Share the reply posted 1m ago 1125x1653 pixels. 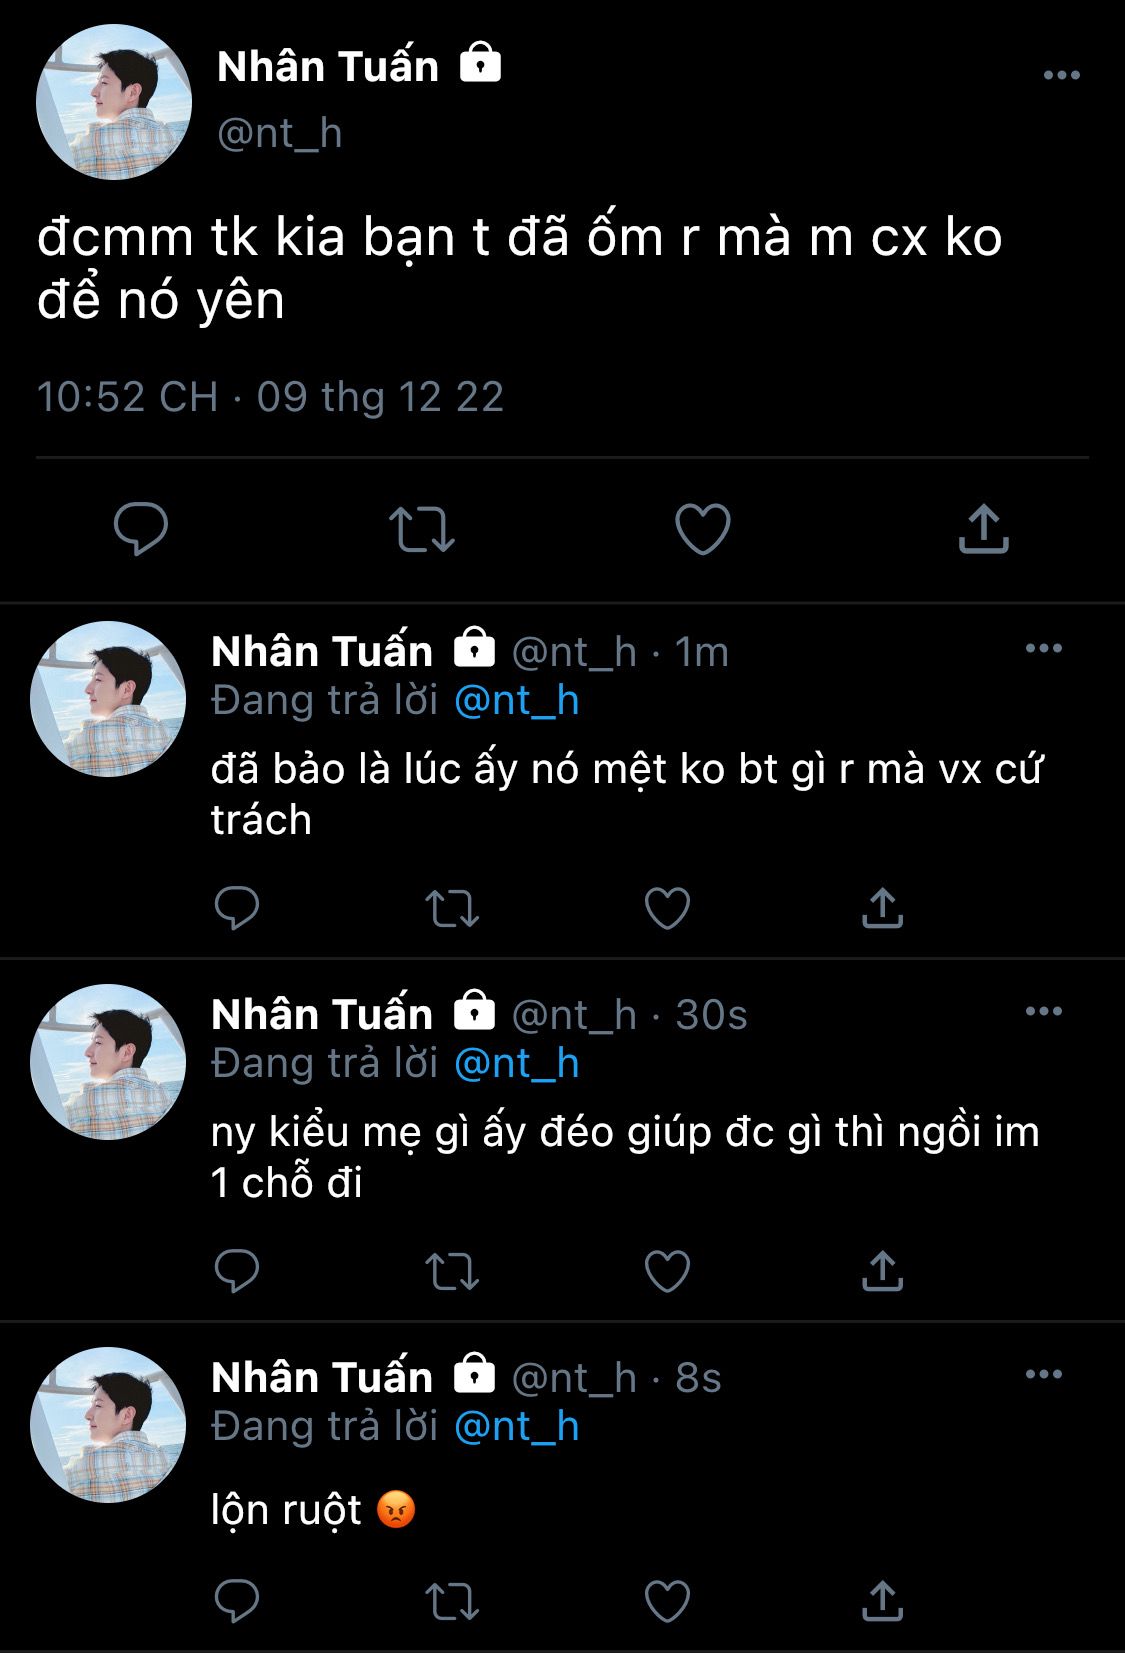tap(882, 908)
